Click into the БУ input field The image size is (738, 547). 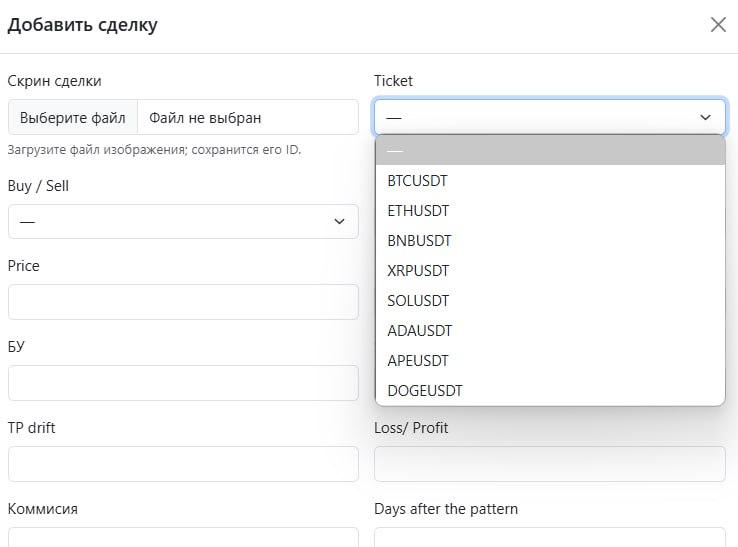[x=183, y=383]
